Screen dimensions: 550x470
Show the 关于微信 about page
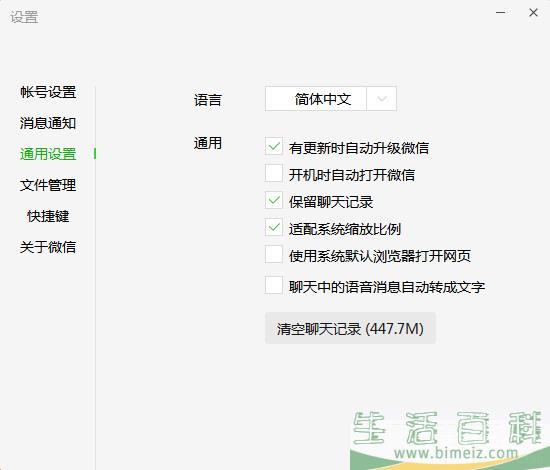48,247
